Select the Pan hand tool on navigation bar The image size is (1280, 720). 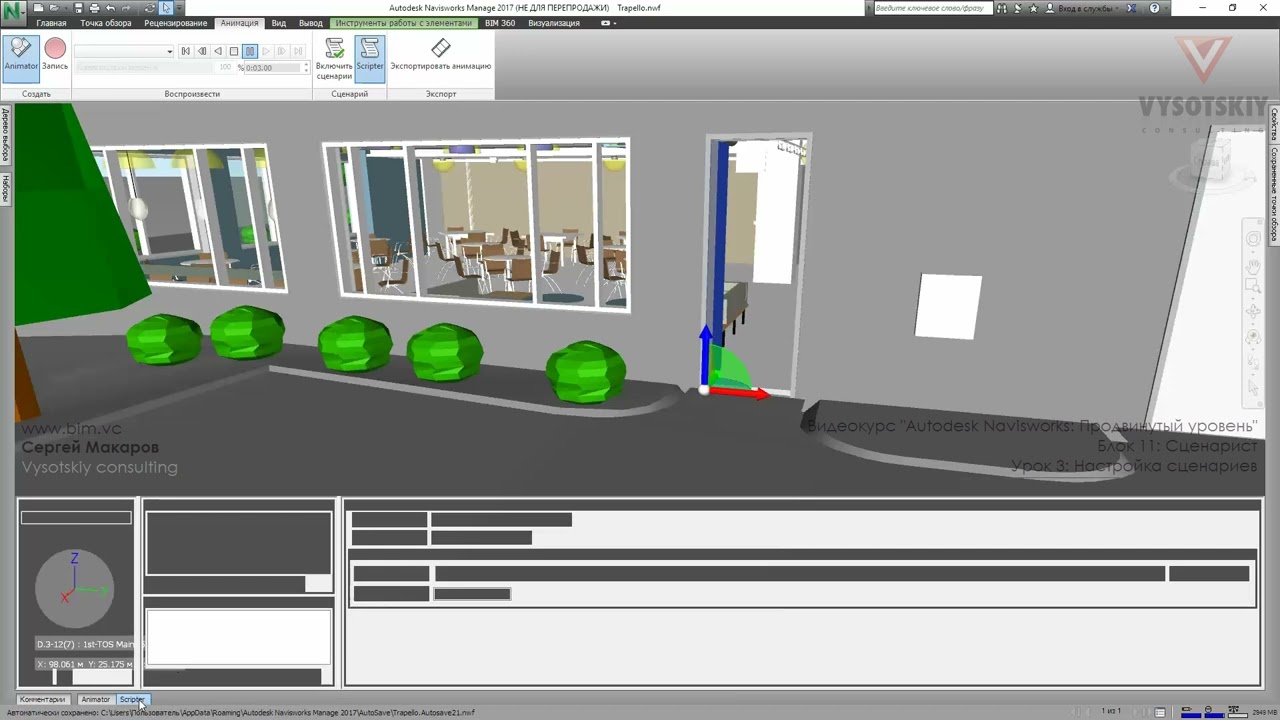pos(1253,267)
